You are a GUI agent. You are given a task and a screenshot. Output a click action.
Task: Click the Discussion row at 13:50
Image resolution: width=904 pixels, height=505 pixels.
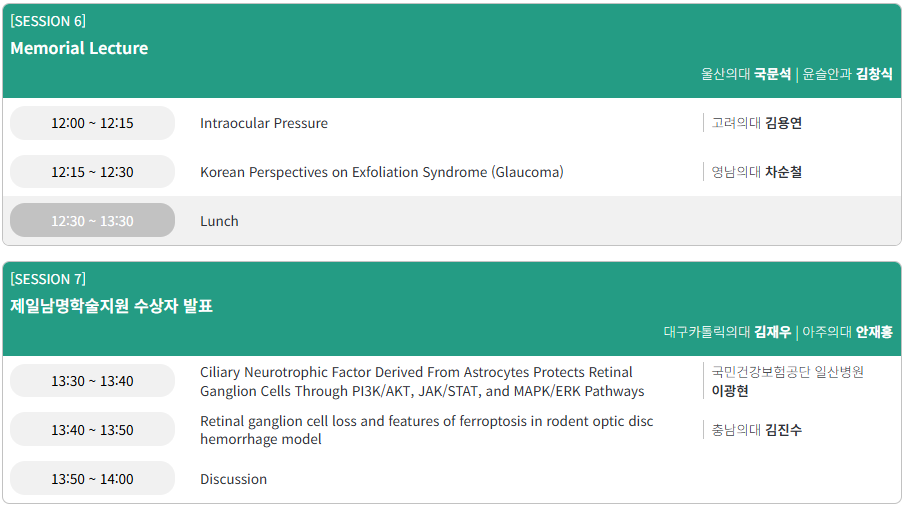(233, 479)
